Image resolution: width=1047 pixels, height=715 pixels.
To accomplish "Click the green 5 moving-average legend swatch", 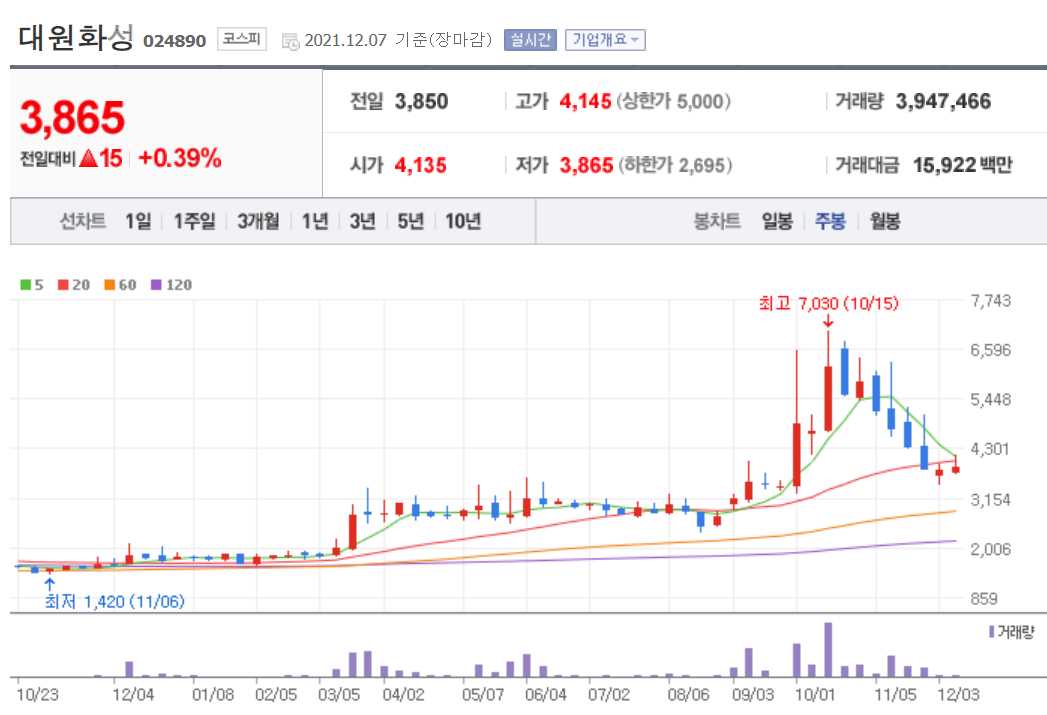I will (x=25, y=285).
